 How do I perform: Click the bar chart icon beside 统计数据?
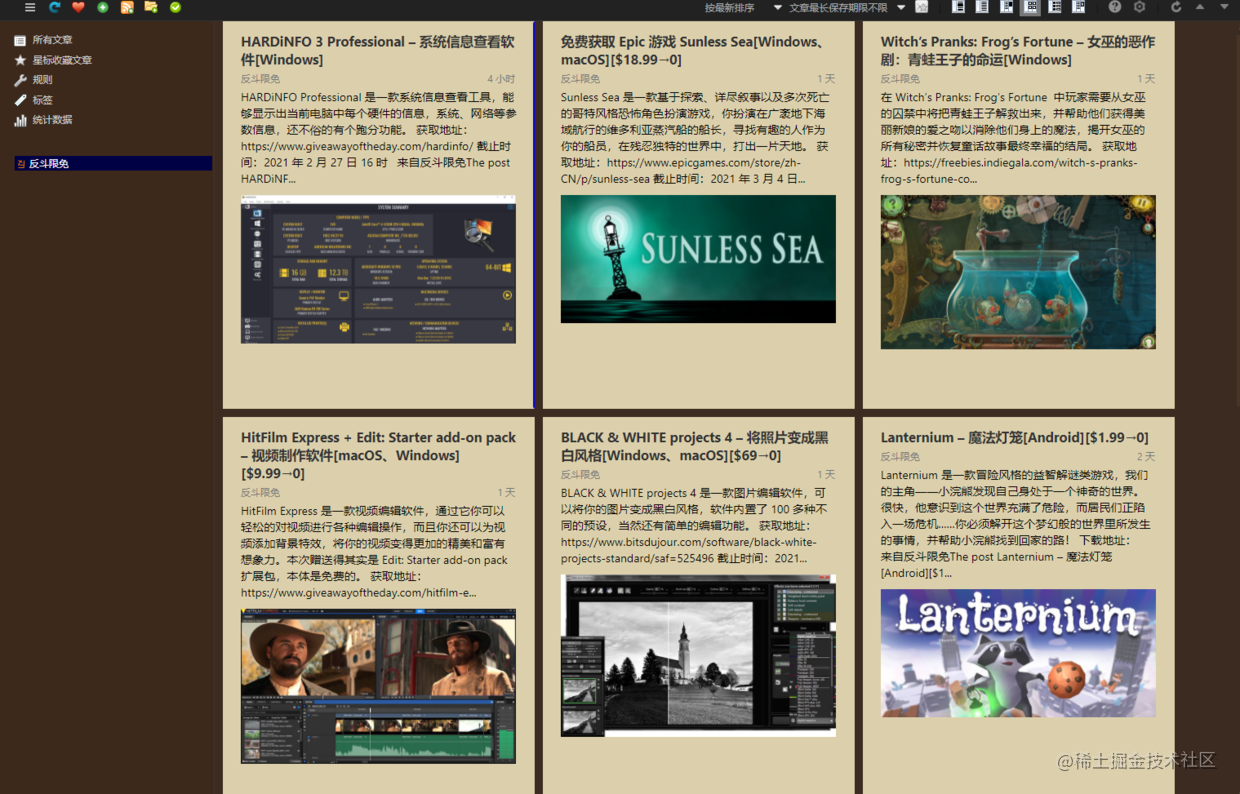[20, 120]
